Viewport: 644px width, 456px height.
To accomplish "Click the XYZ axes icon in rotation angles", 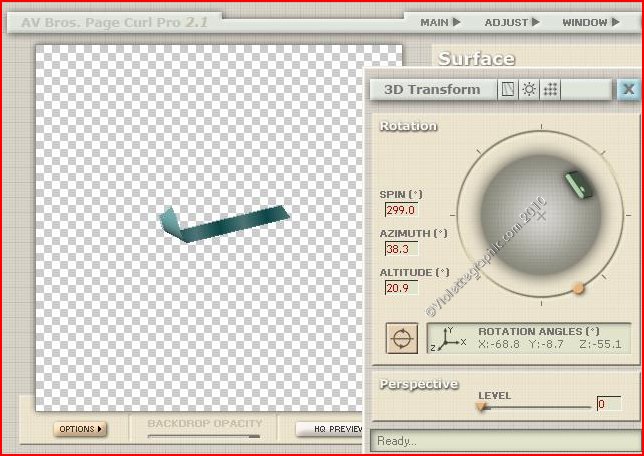I will click(x=444, y=338).
